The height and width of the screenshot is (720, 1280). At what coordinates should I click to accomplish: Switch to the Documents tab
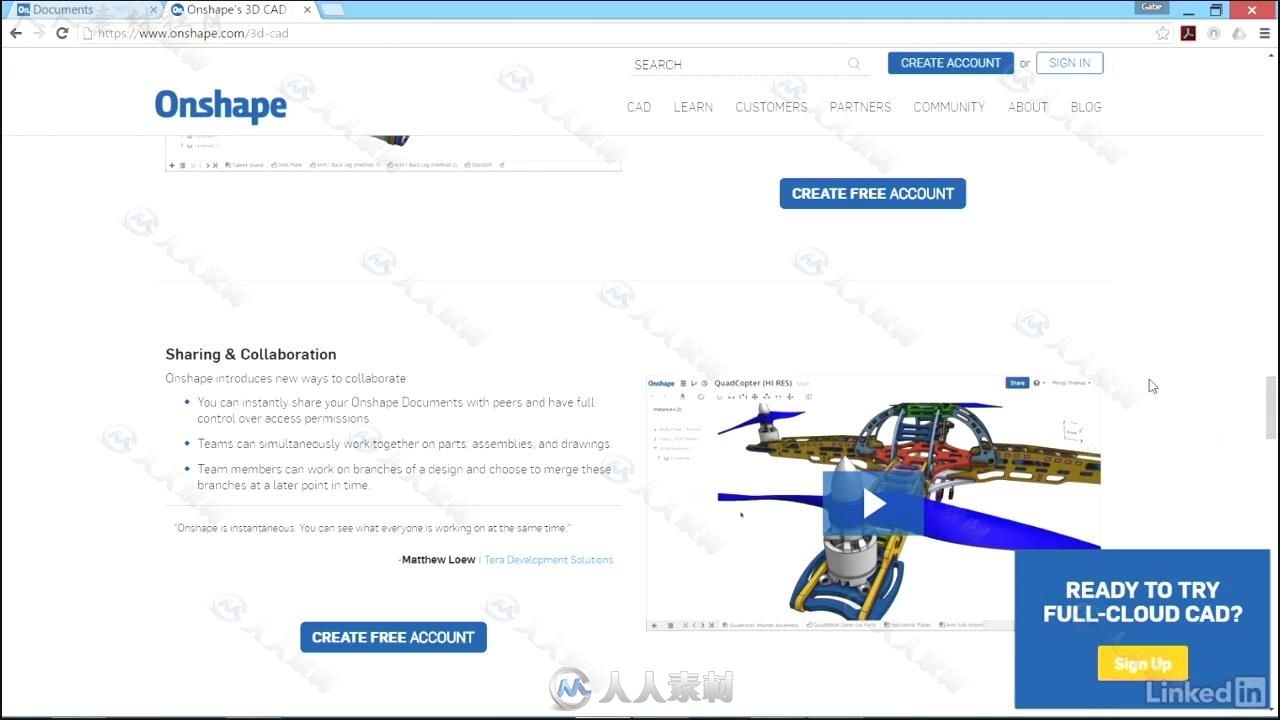point(82,10)
